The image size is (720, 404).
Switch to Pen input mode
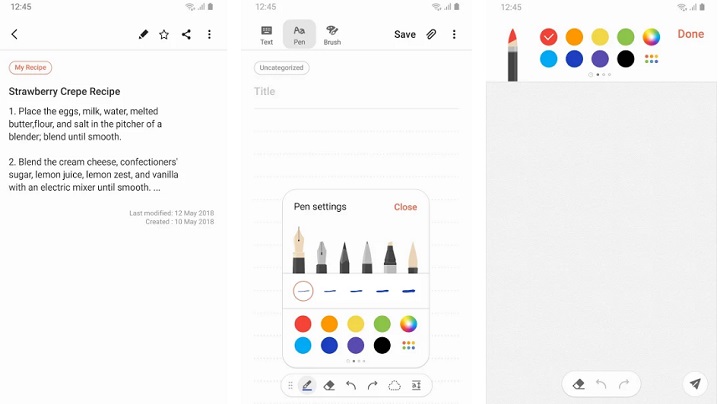click(299, 34)
